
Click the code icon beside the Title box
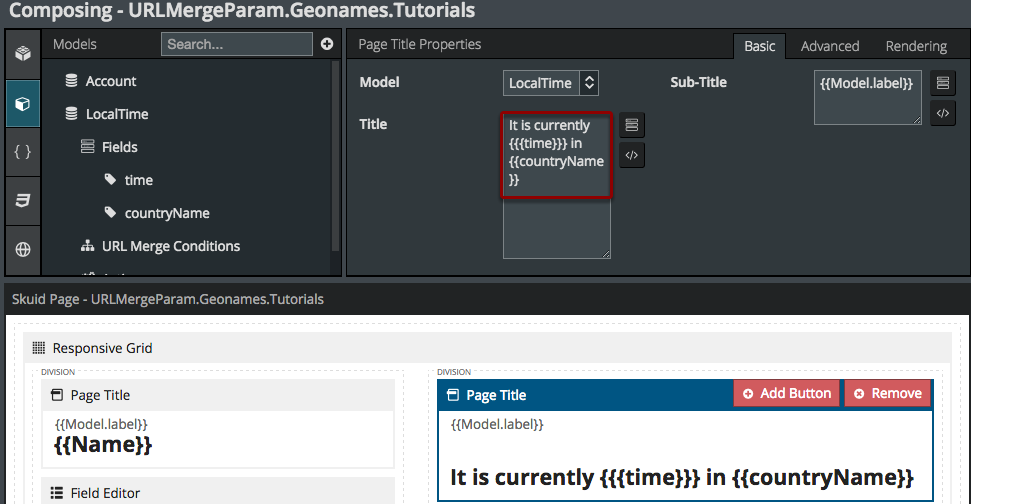[632, 155]
